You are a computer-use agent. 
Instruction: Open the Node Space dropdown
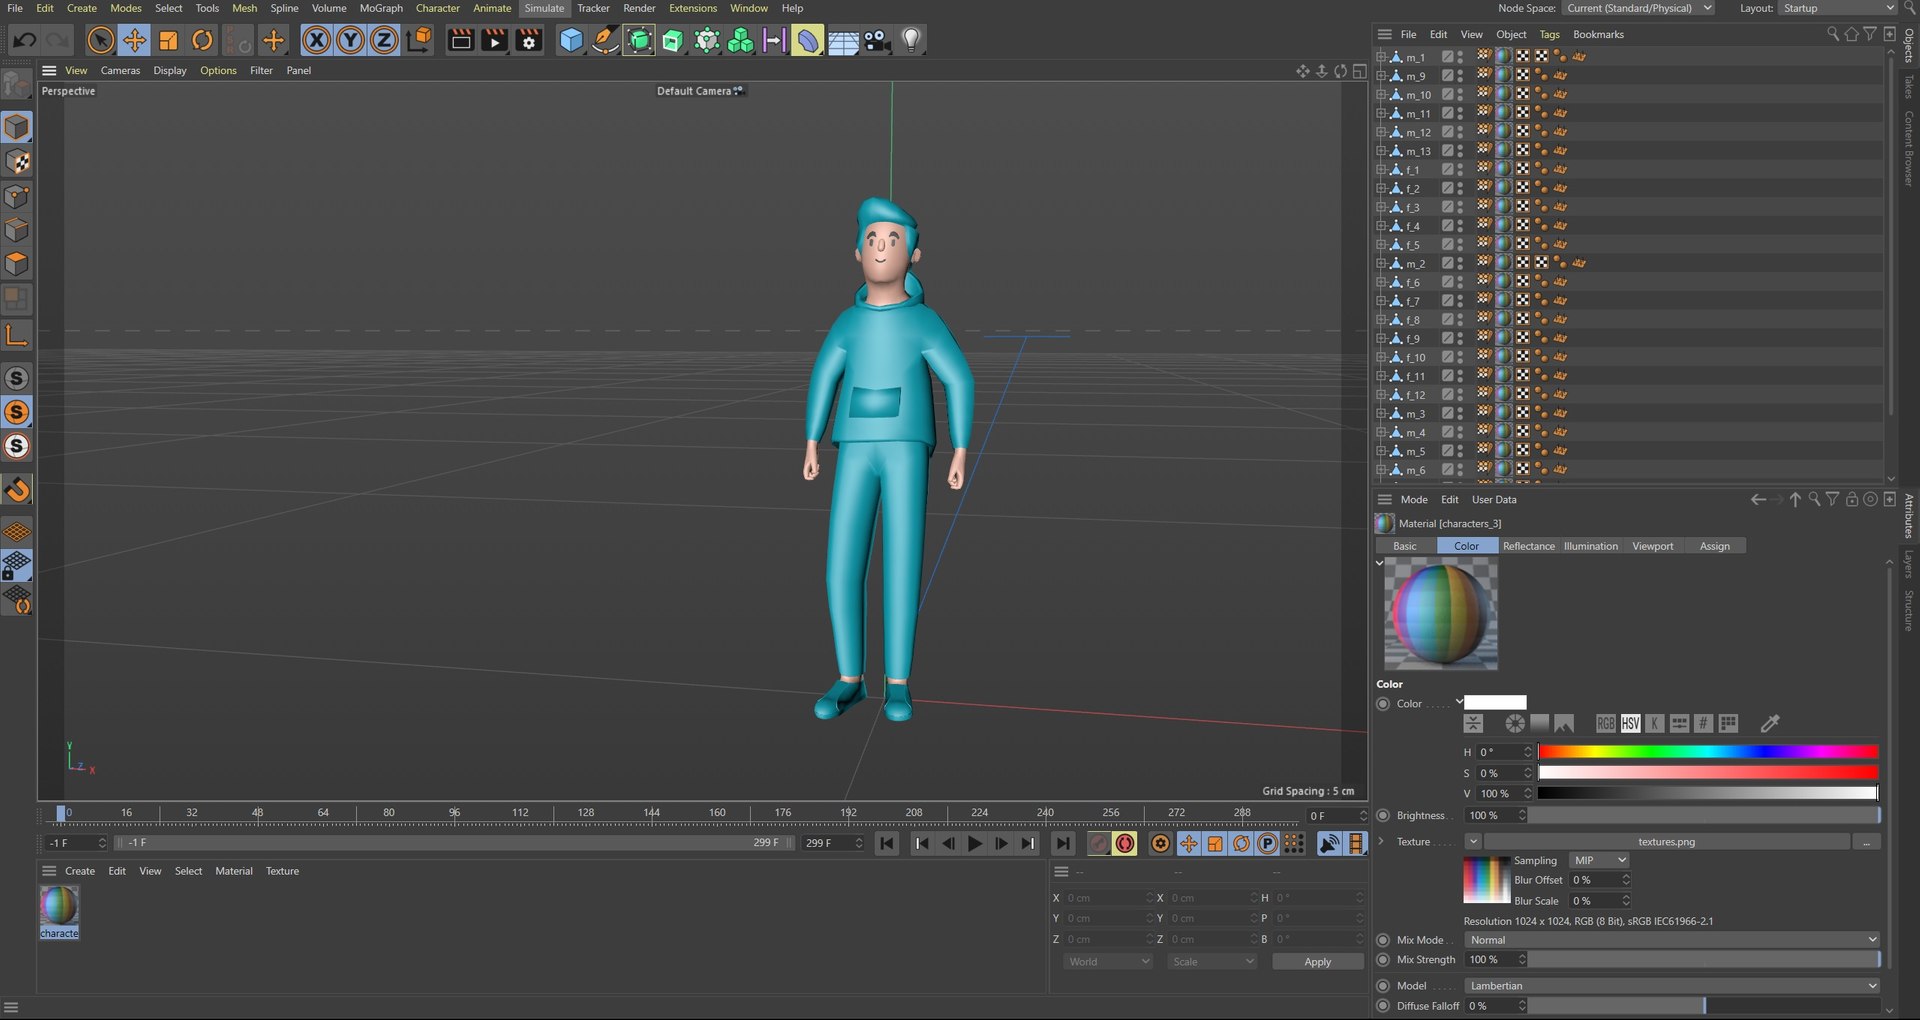(1638, 8)
